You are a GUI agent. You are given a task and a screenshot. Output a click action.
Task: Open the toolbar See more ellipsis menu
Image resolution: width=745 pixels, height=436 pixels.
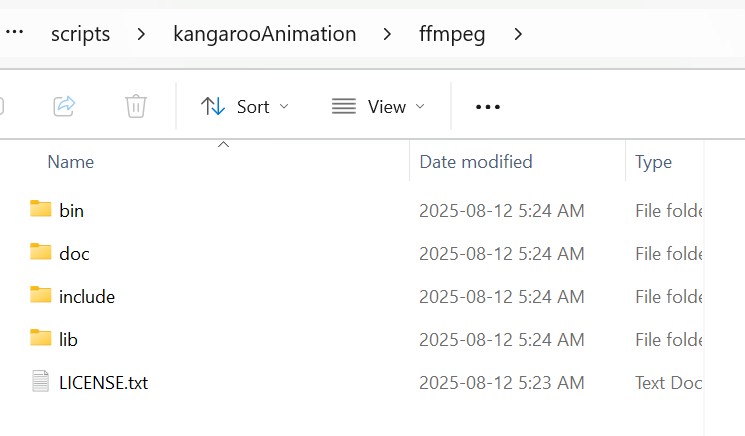[x=487, y=107]
